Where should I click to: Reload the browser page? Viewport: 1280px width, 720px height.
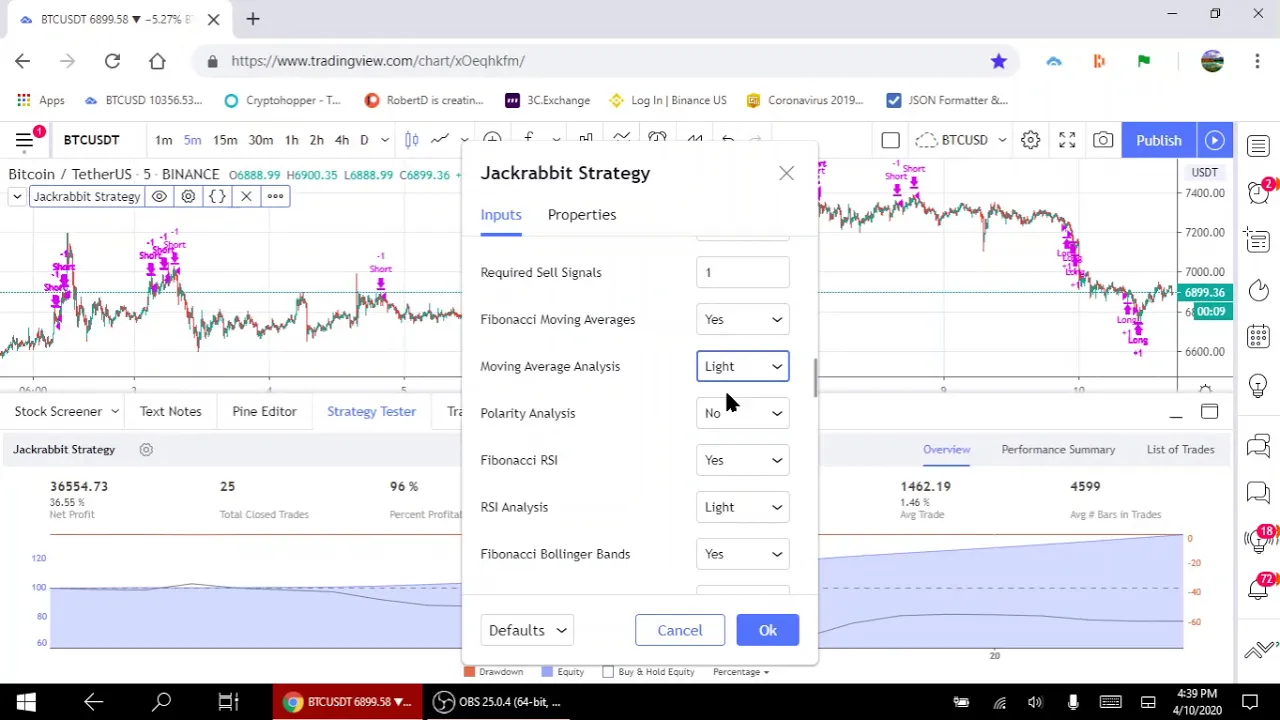click(112, 61)
